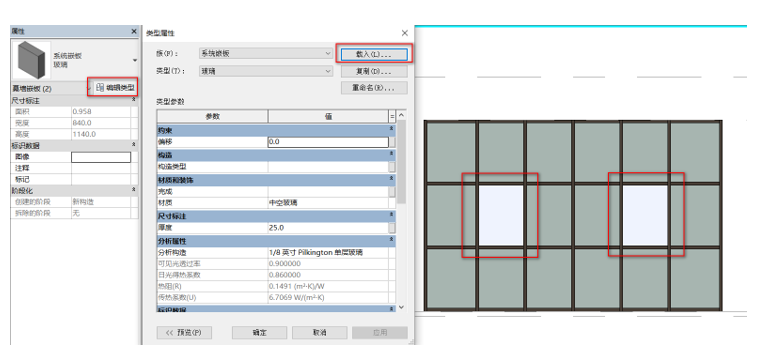Click associate parameter button for 完成 row

tap(392, 192)
